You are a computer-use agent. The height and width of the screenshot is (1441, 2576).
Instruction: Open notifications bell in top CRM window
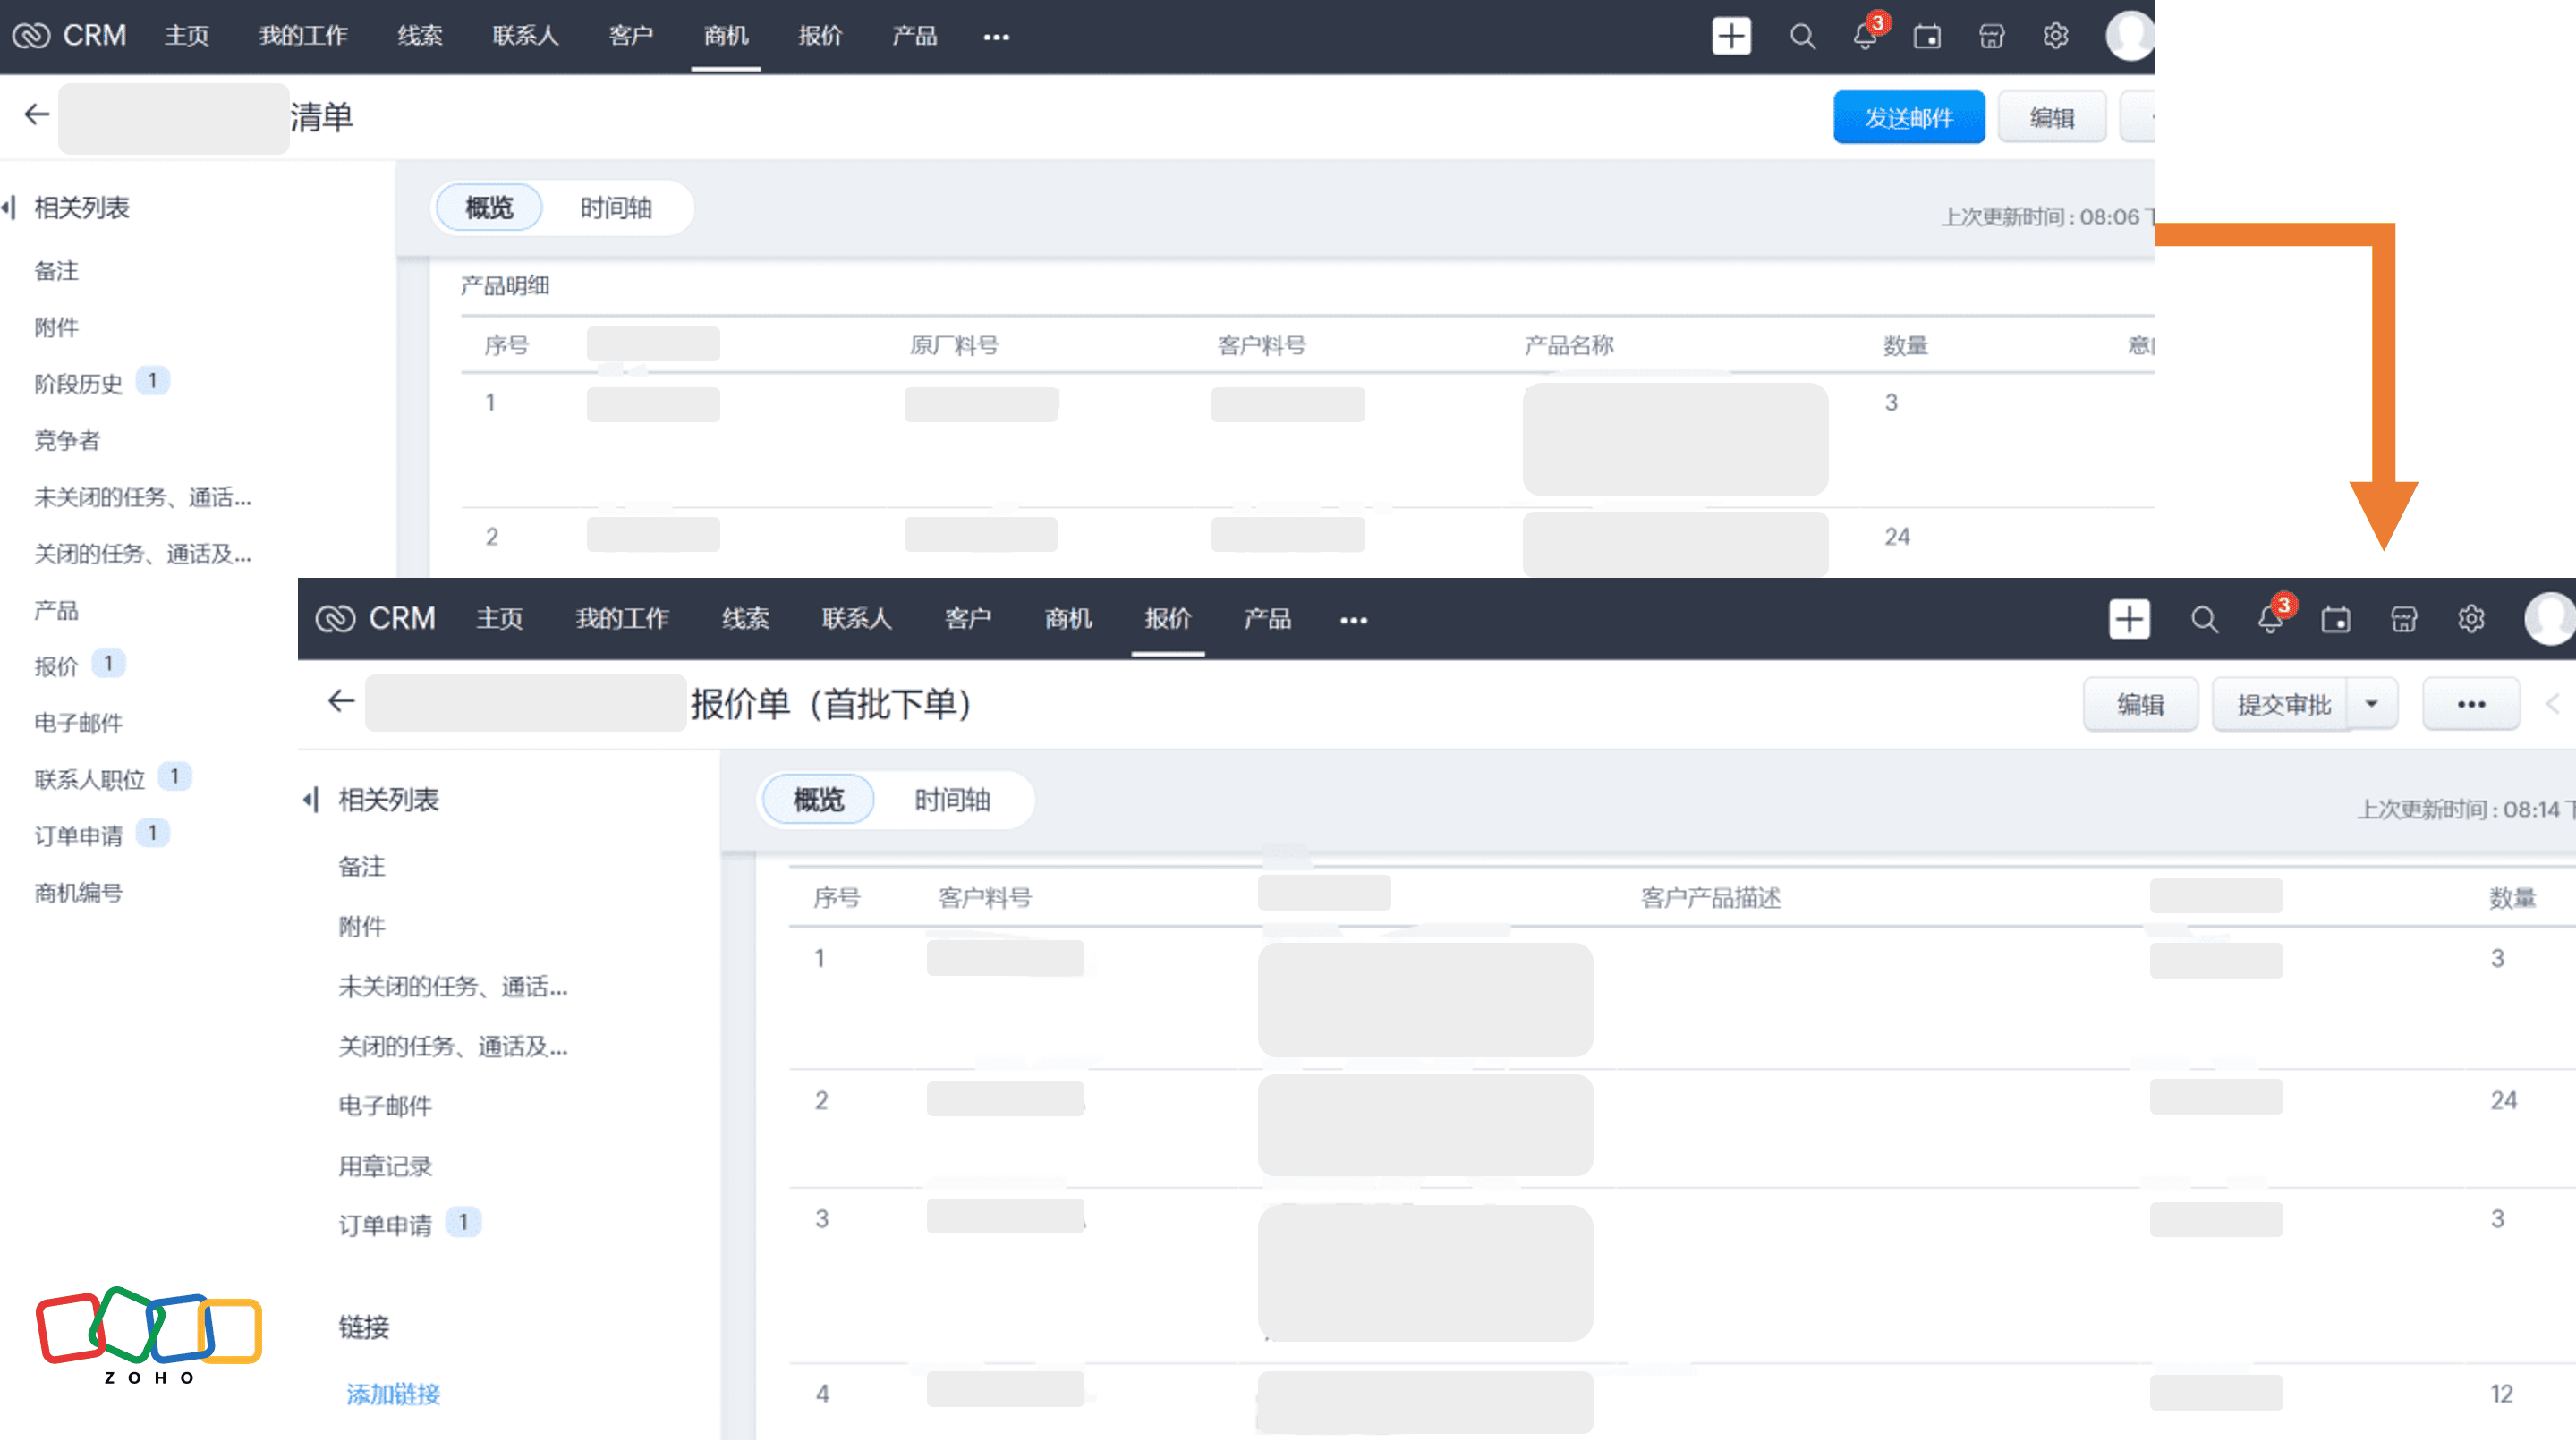coord(1866,36)
